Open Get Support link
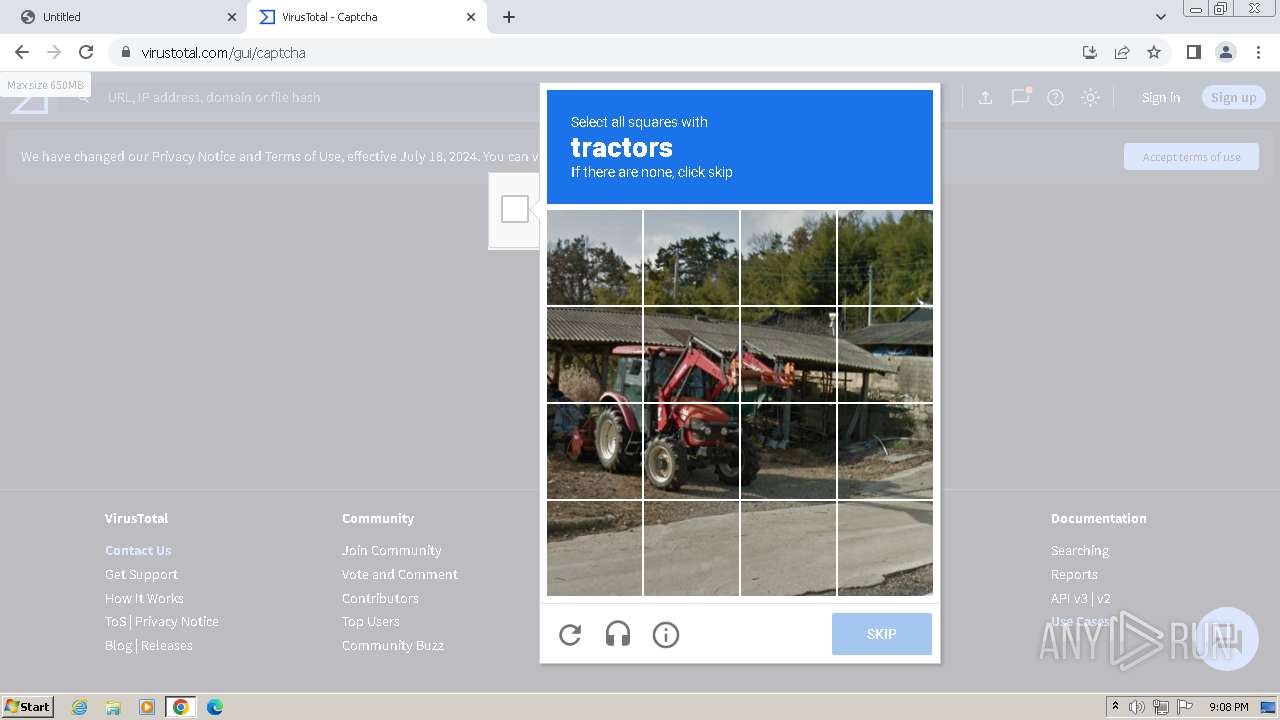 coord(141,574)
